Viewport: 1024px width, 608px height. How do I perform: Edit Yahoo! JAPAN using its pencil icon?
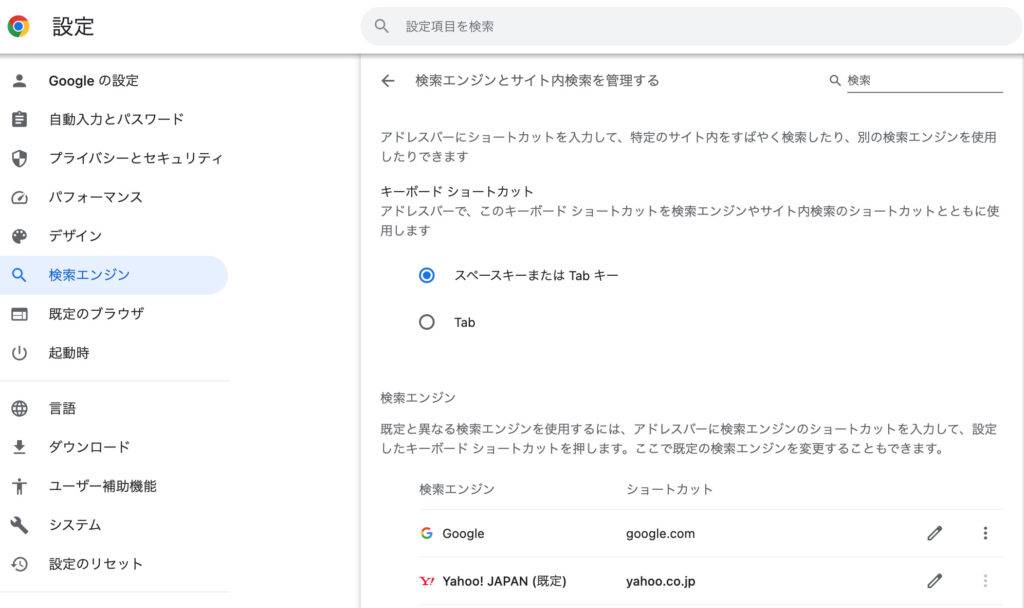pyautogui.click(x=935, y=580)
